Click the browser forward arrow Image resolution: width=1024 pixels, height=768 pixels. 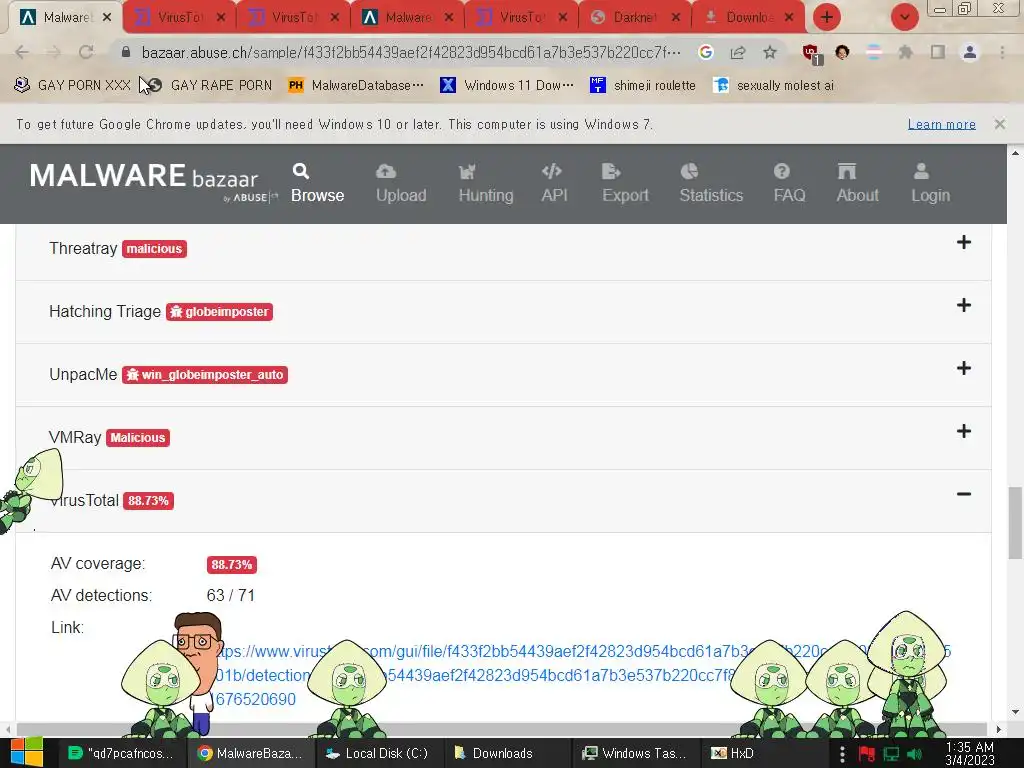click(54, 52)
